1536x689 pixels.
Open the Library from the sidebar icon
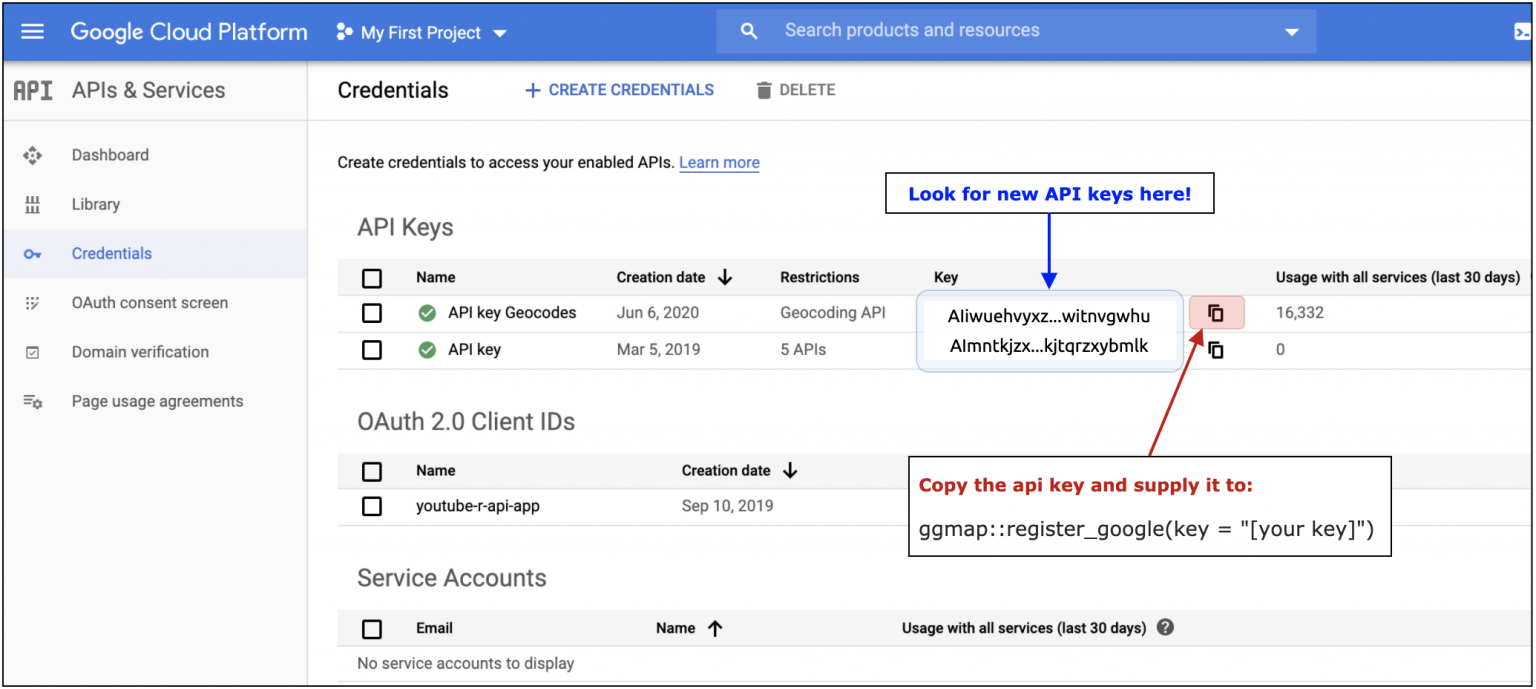(32, 204)
